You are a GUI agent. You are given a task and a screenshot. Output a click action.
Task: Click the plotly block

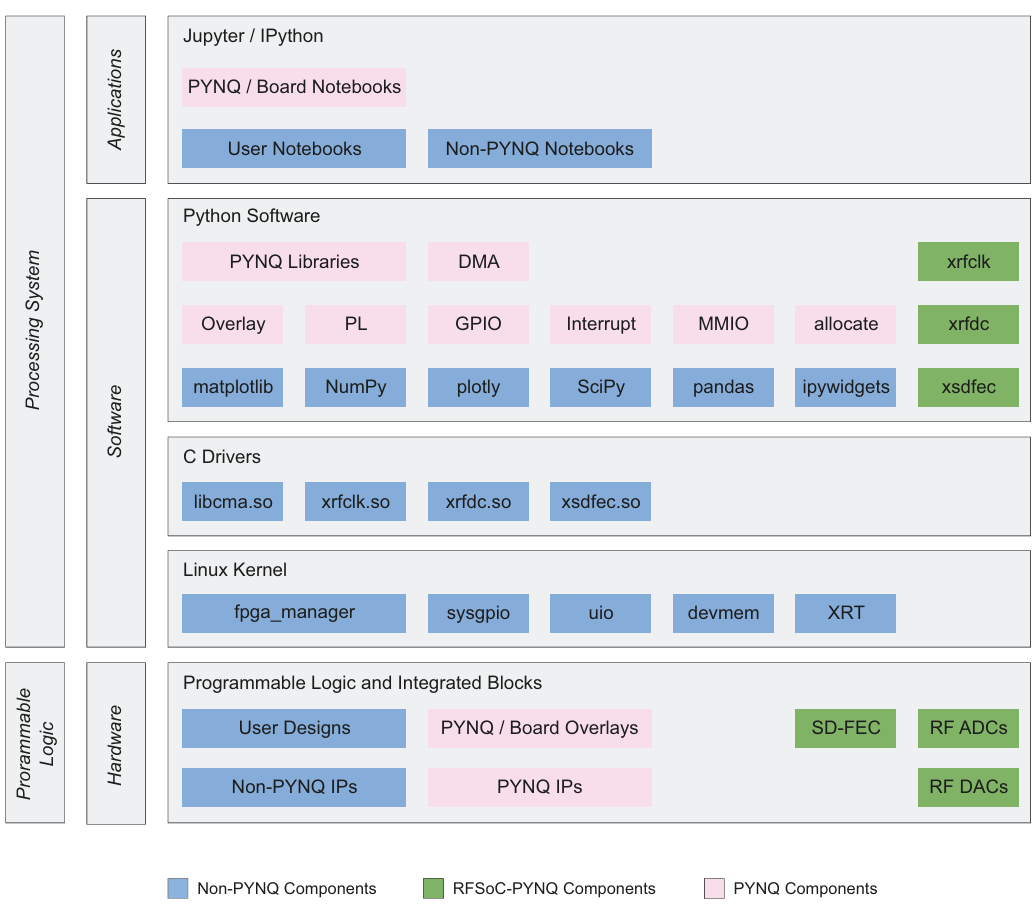pos(478,387)
